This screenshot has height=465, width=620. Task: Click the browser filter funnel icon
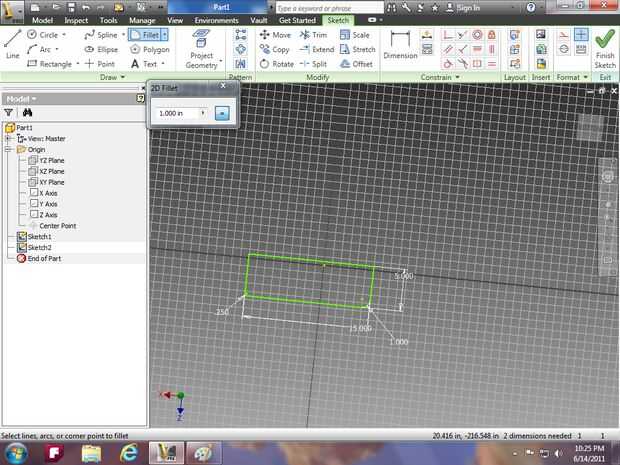pyautogui.click(x=8, y=113)
